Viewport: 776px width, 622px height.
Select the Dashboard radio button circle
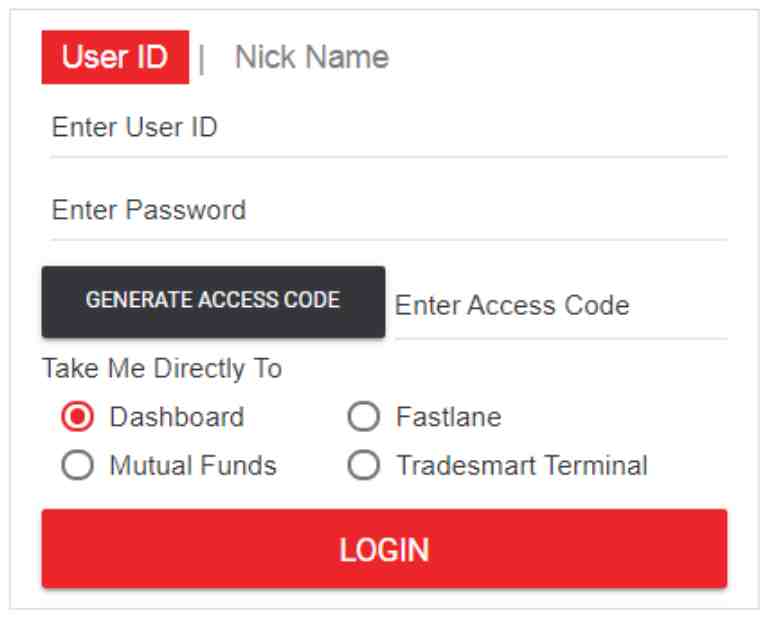(x=77, y=417)
